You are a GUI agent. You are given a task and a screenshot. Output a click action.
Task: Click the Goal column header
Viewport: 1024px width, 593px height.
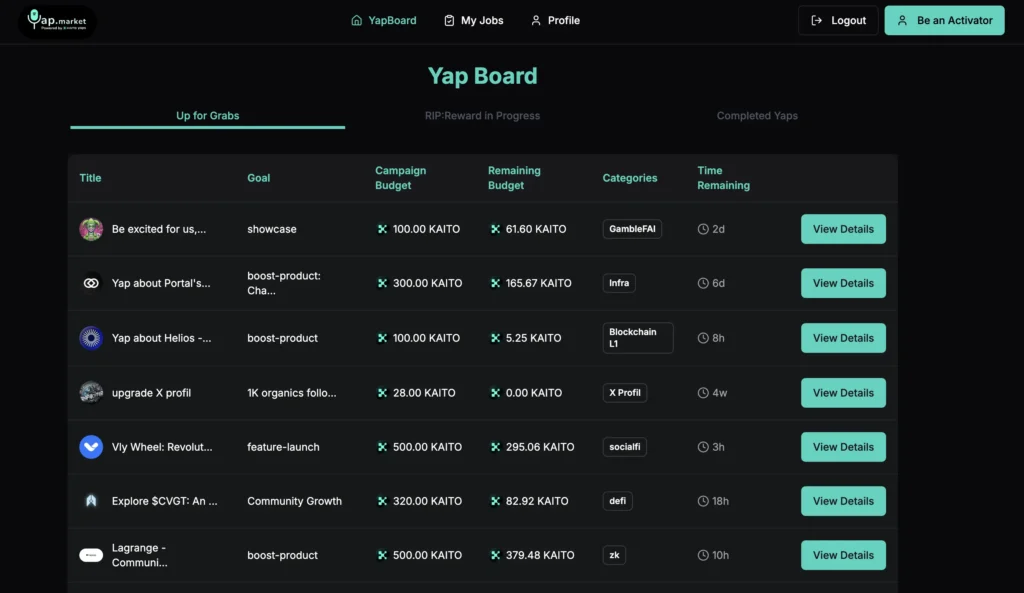tap(259, 178)
